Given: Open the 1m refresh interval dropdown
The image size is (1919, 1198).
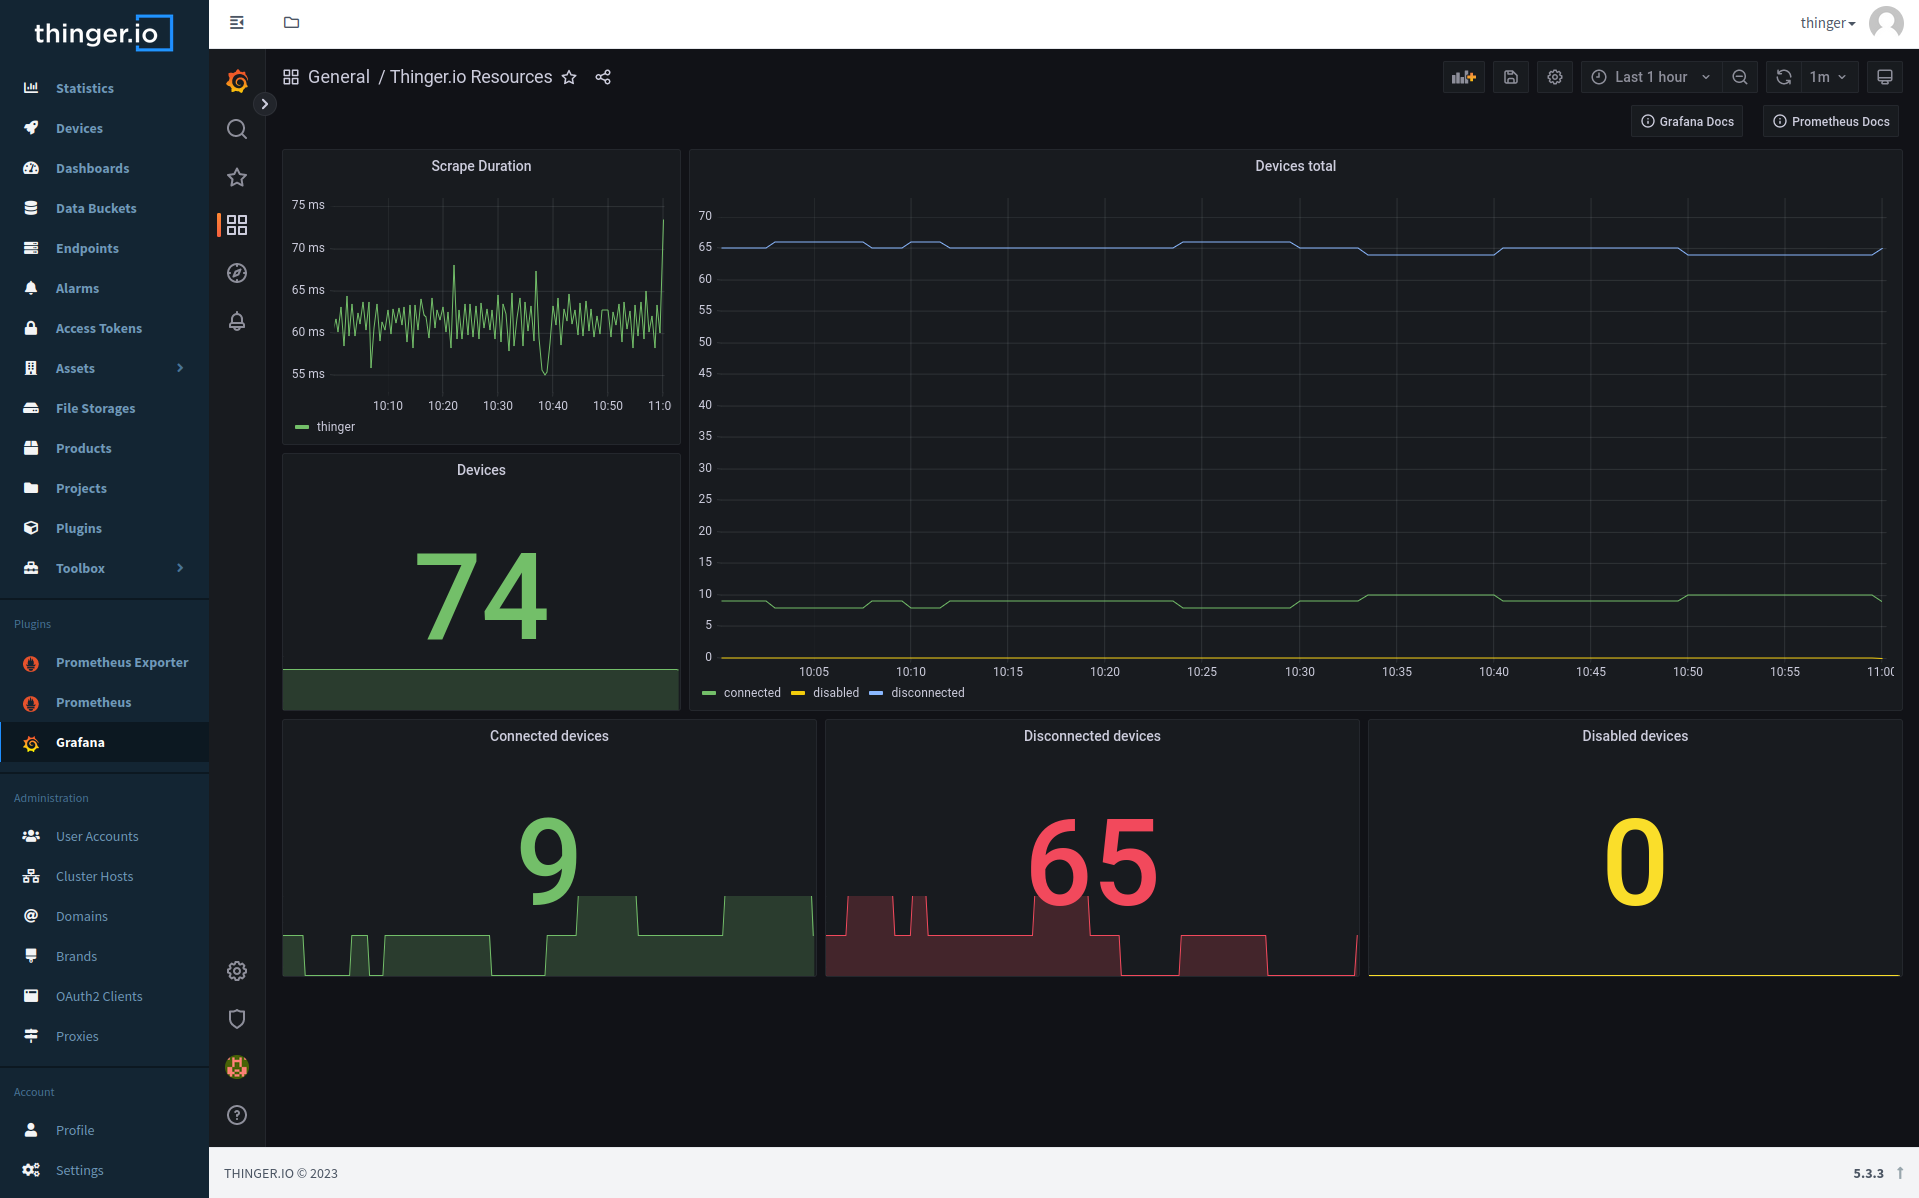Looking at the screenshot, I should [x=1828, y=77].
